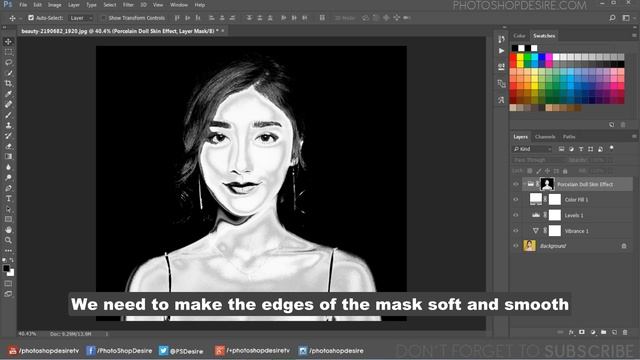Toggle pixel layer filter icon
Image resolution: width=640 pixels, height=360 pixels.
point(562,149)
